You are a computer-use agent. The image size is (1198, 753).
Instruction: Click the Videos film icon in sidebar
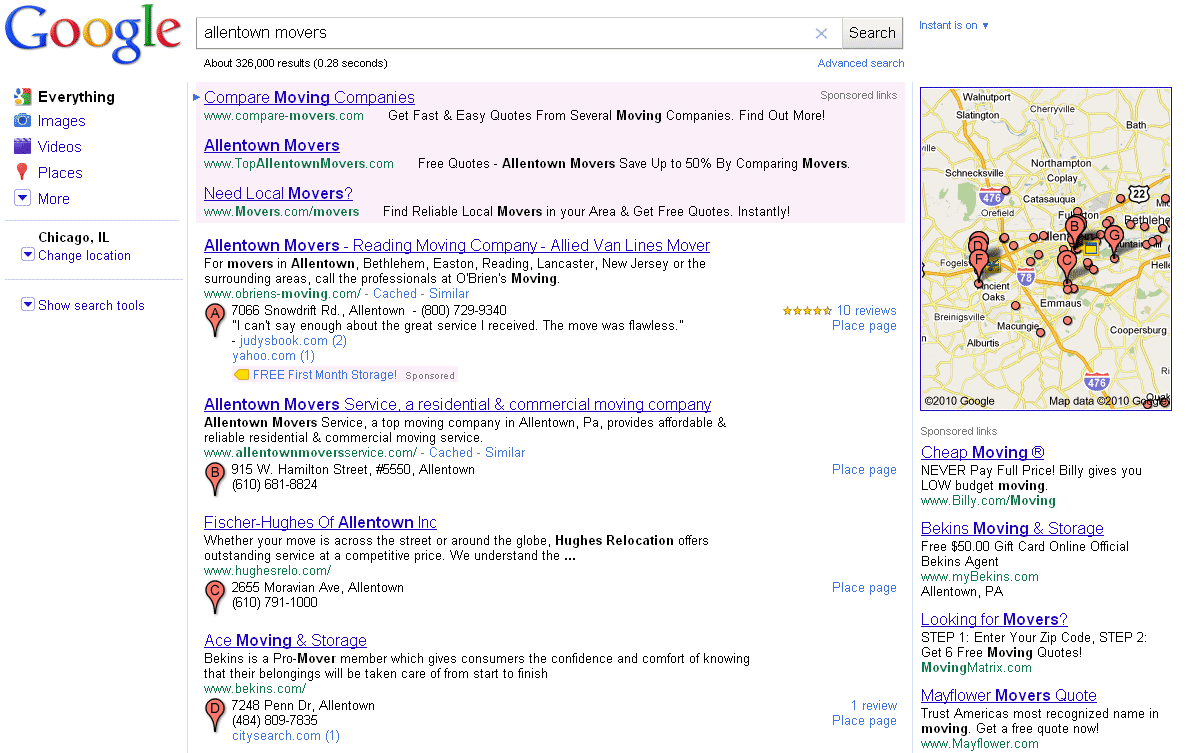coord(22,147)
